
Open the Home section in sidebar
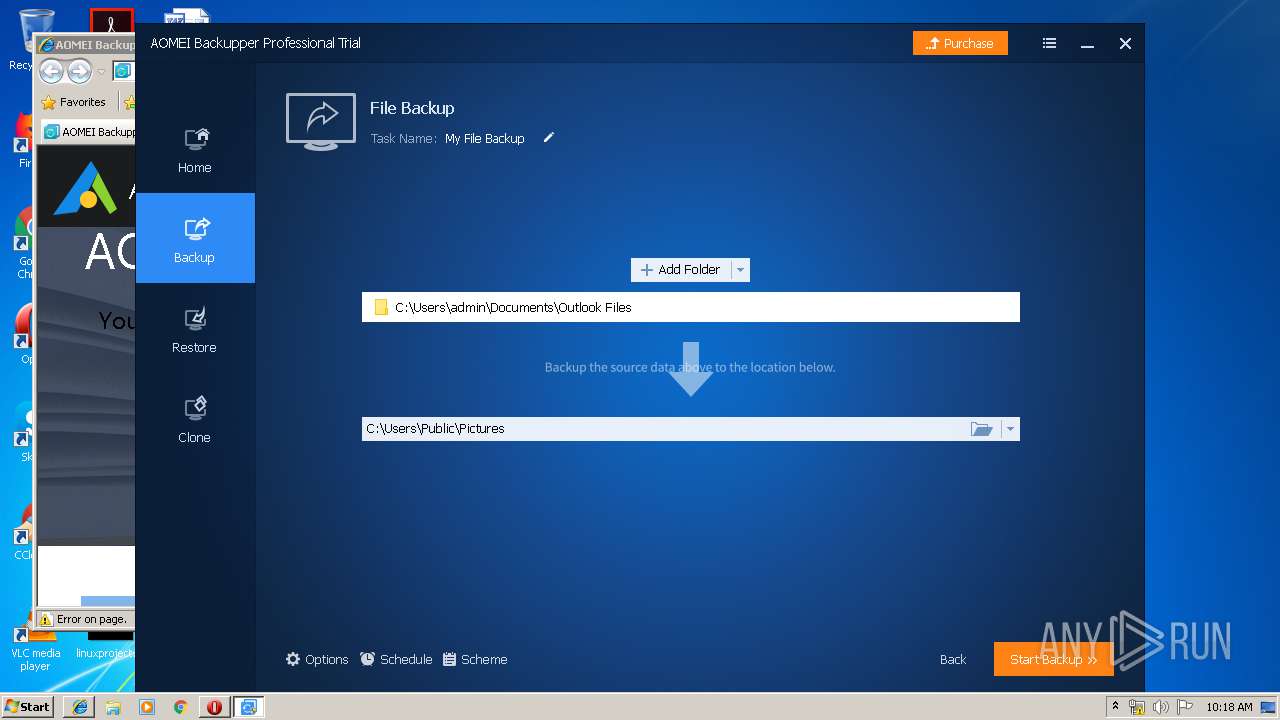coord(195,150)
